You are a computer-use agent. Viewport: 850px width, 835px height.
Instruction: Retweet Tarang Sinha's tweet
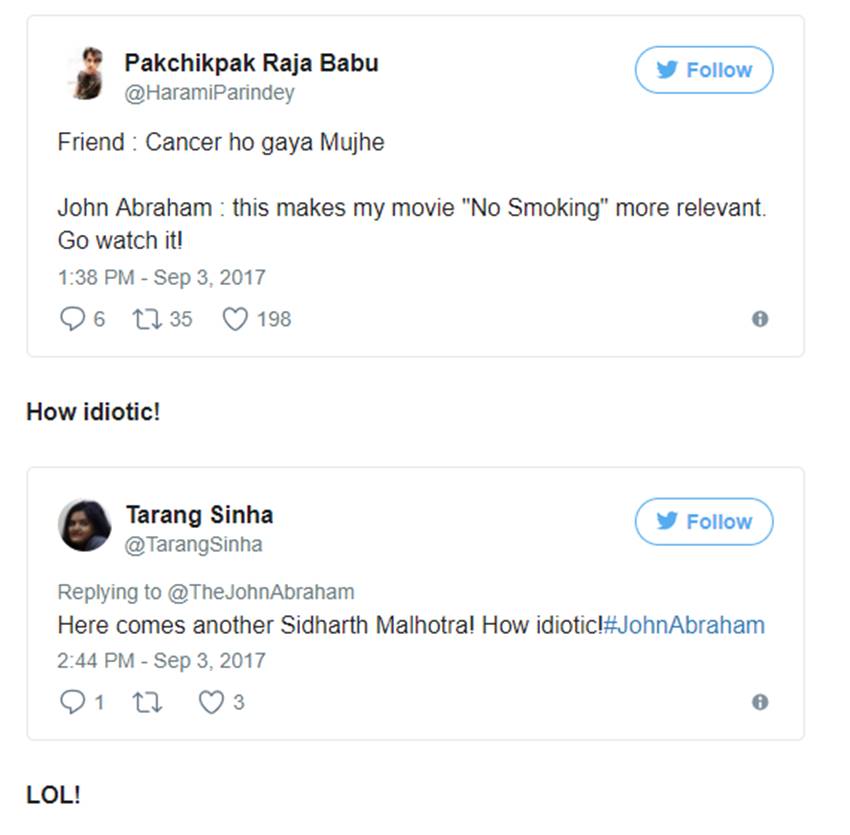tap(146, 703)
